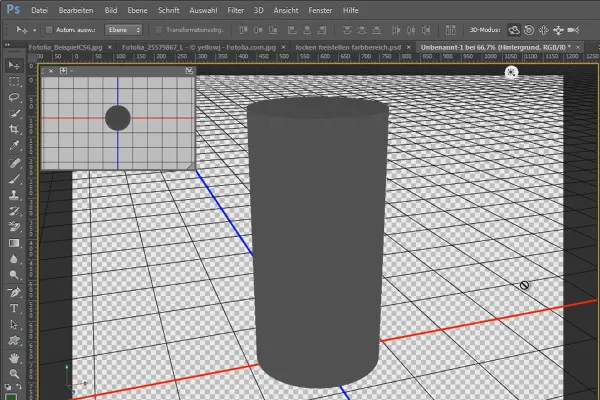
Task: Open the Auswahl menu
Action: pos(203,10)
